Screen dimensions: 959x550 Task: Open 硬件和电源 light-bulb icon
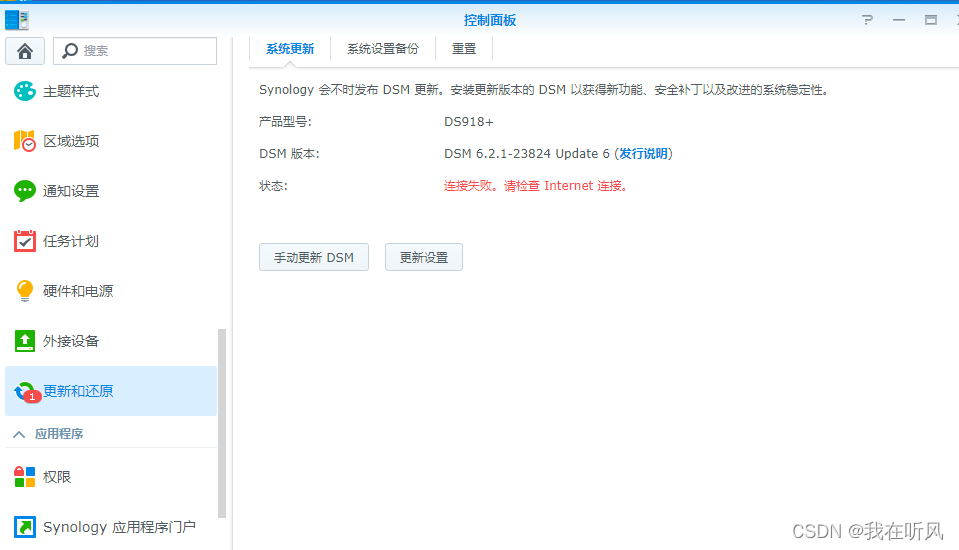click(x=24, y=291)
